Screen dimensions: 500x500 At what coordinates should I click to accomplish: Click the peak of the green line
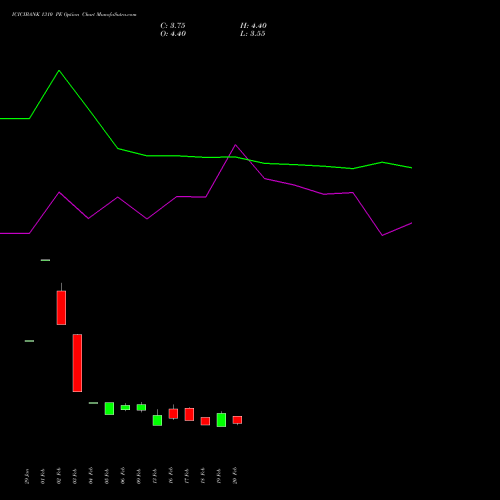tap(59, 71)
